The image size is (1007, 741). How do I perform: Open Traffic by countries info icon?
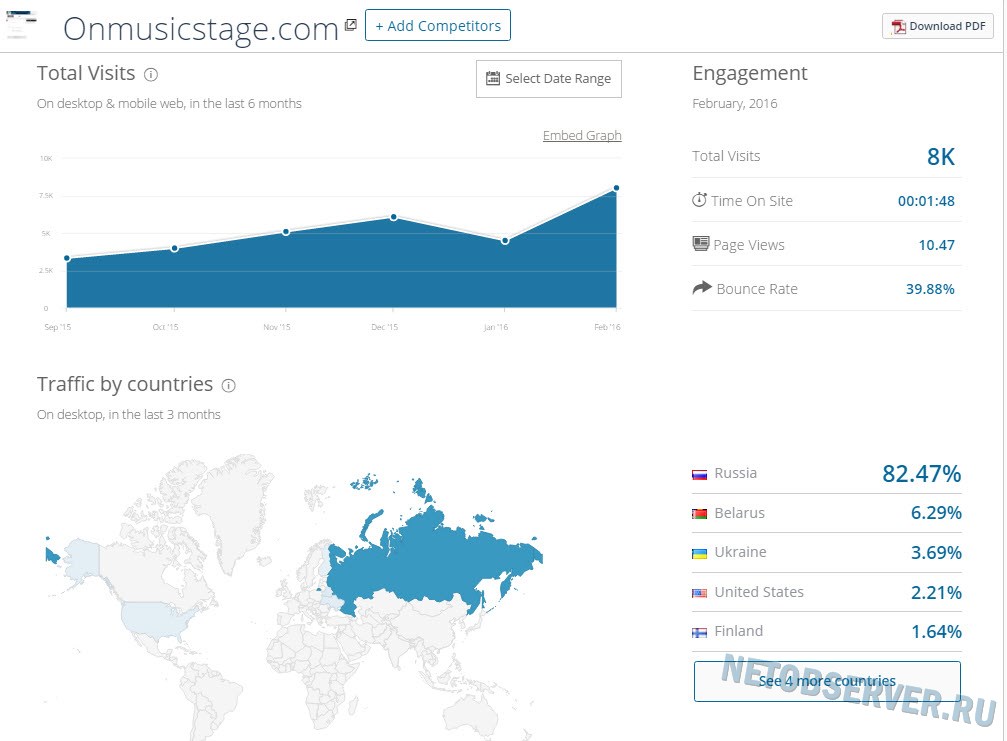pyautogui.click(x=229, y=385)
